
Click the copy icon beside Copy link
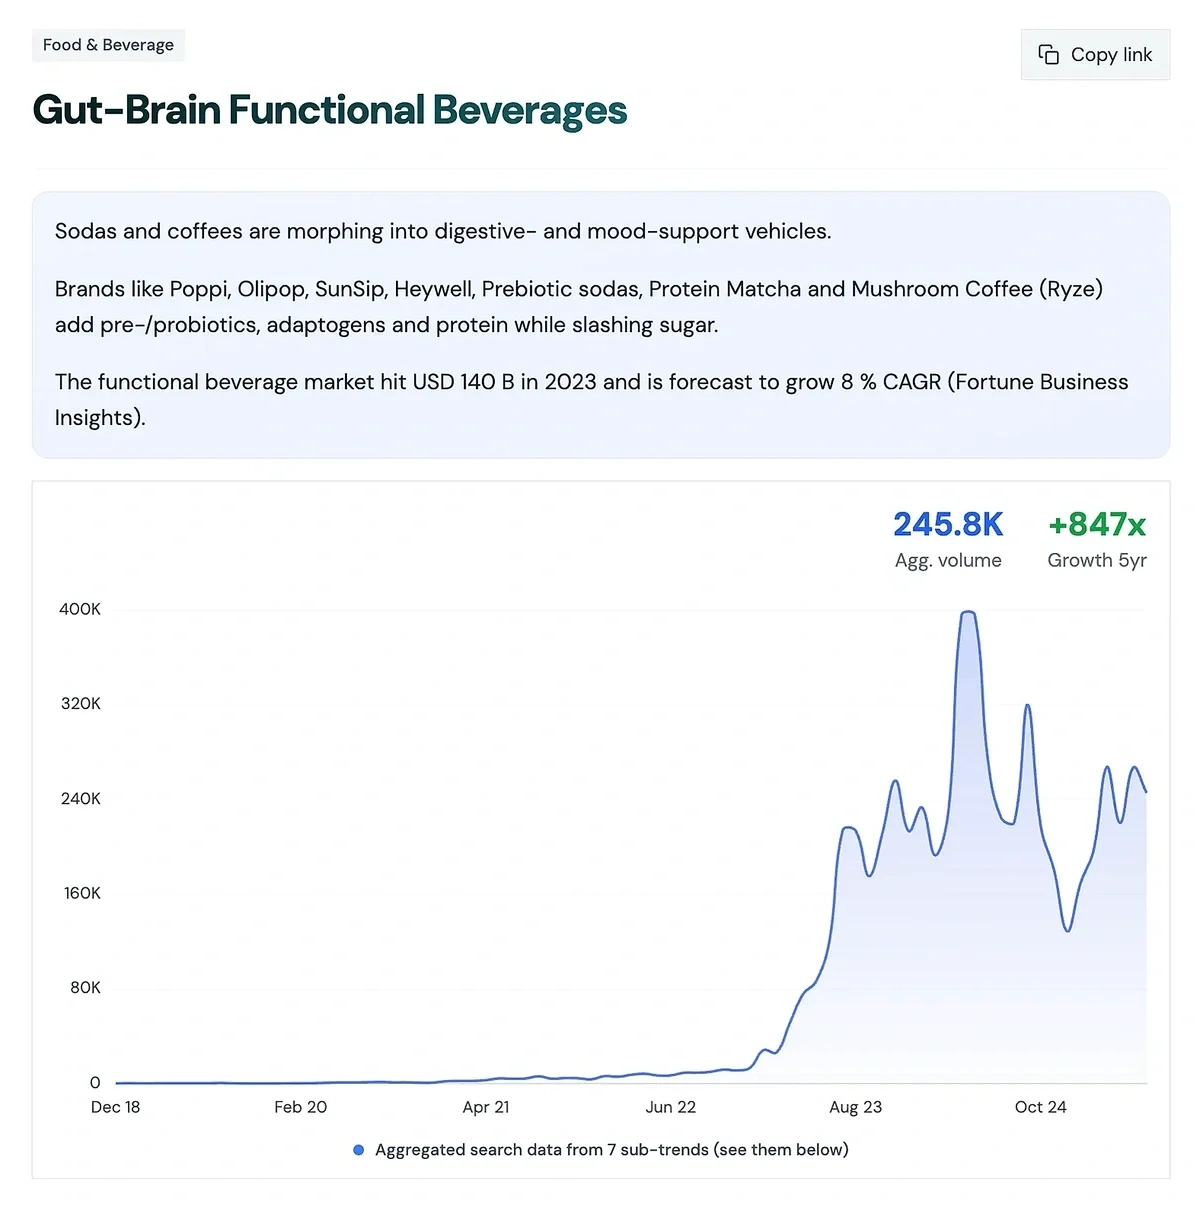coord(1048,55)
